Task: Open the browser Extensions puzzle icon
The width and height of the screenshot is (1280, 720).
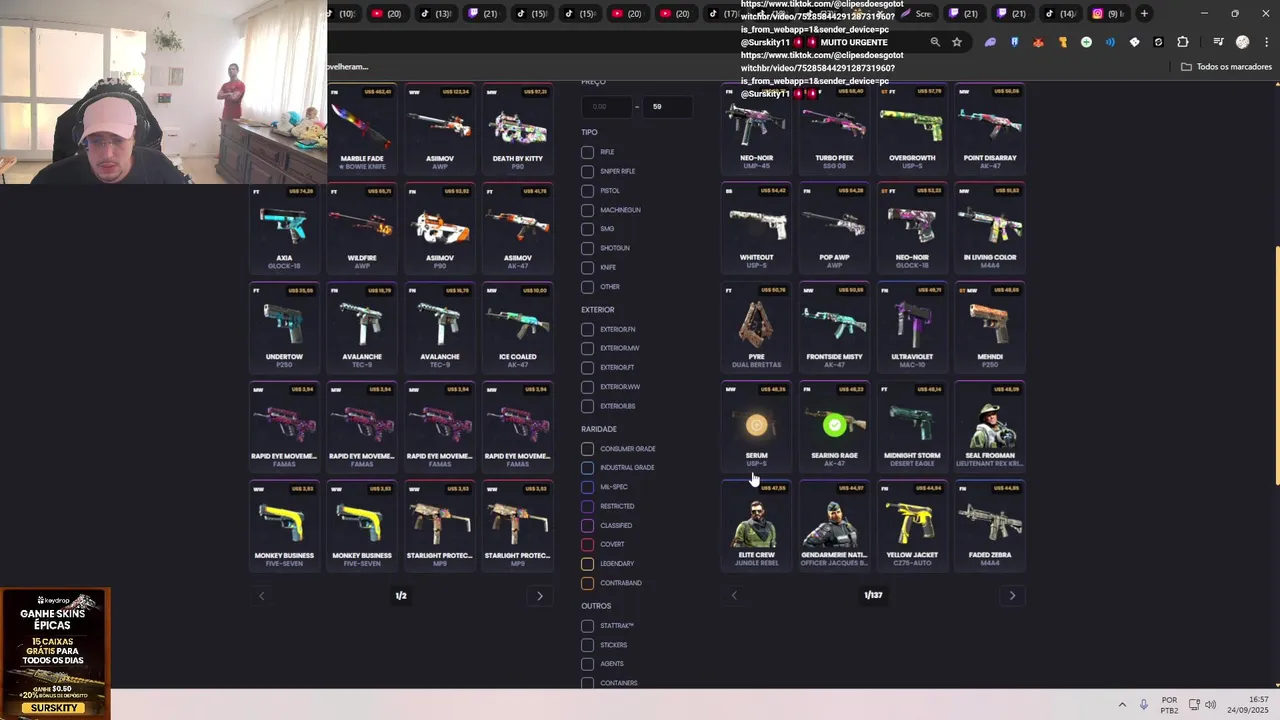Action: coord(1183,42)
